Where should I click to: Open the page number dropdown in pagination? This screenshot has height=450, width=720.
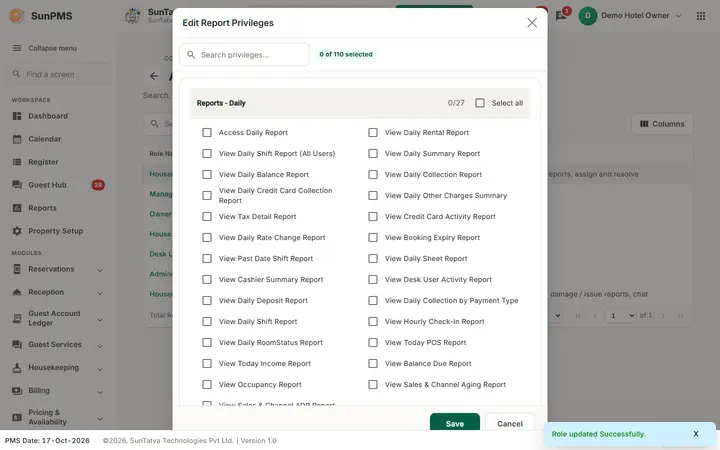pyautogui.click(x=620, y=315)
